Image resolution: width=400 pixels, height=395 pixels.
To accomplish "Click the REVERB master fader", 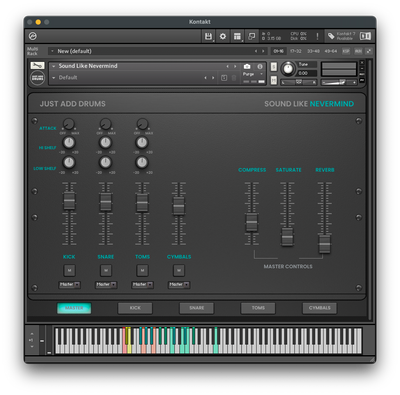I will [x=325, y=244].
